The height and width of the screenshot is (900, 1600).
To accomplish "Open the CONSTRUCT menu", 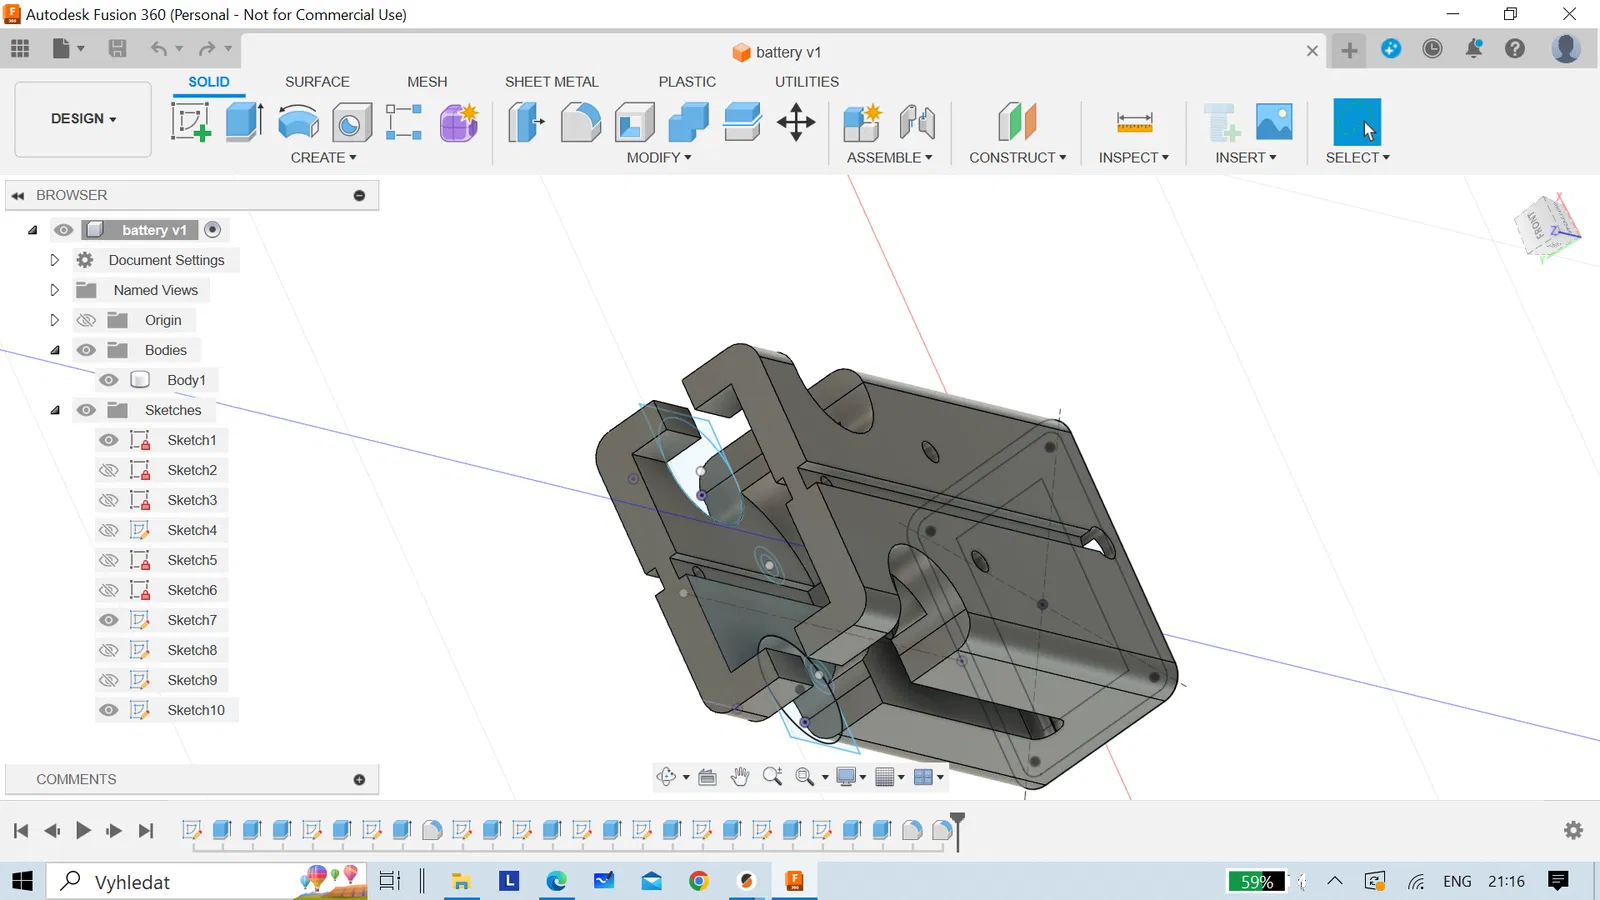I will pos(1017,158).
